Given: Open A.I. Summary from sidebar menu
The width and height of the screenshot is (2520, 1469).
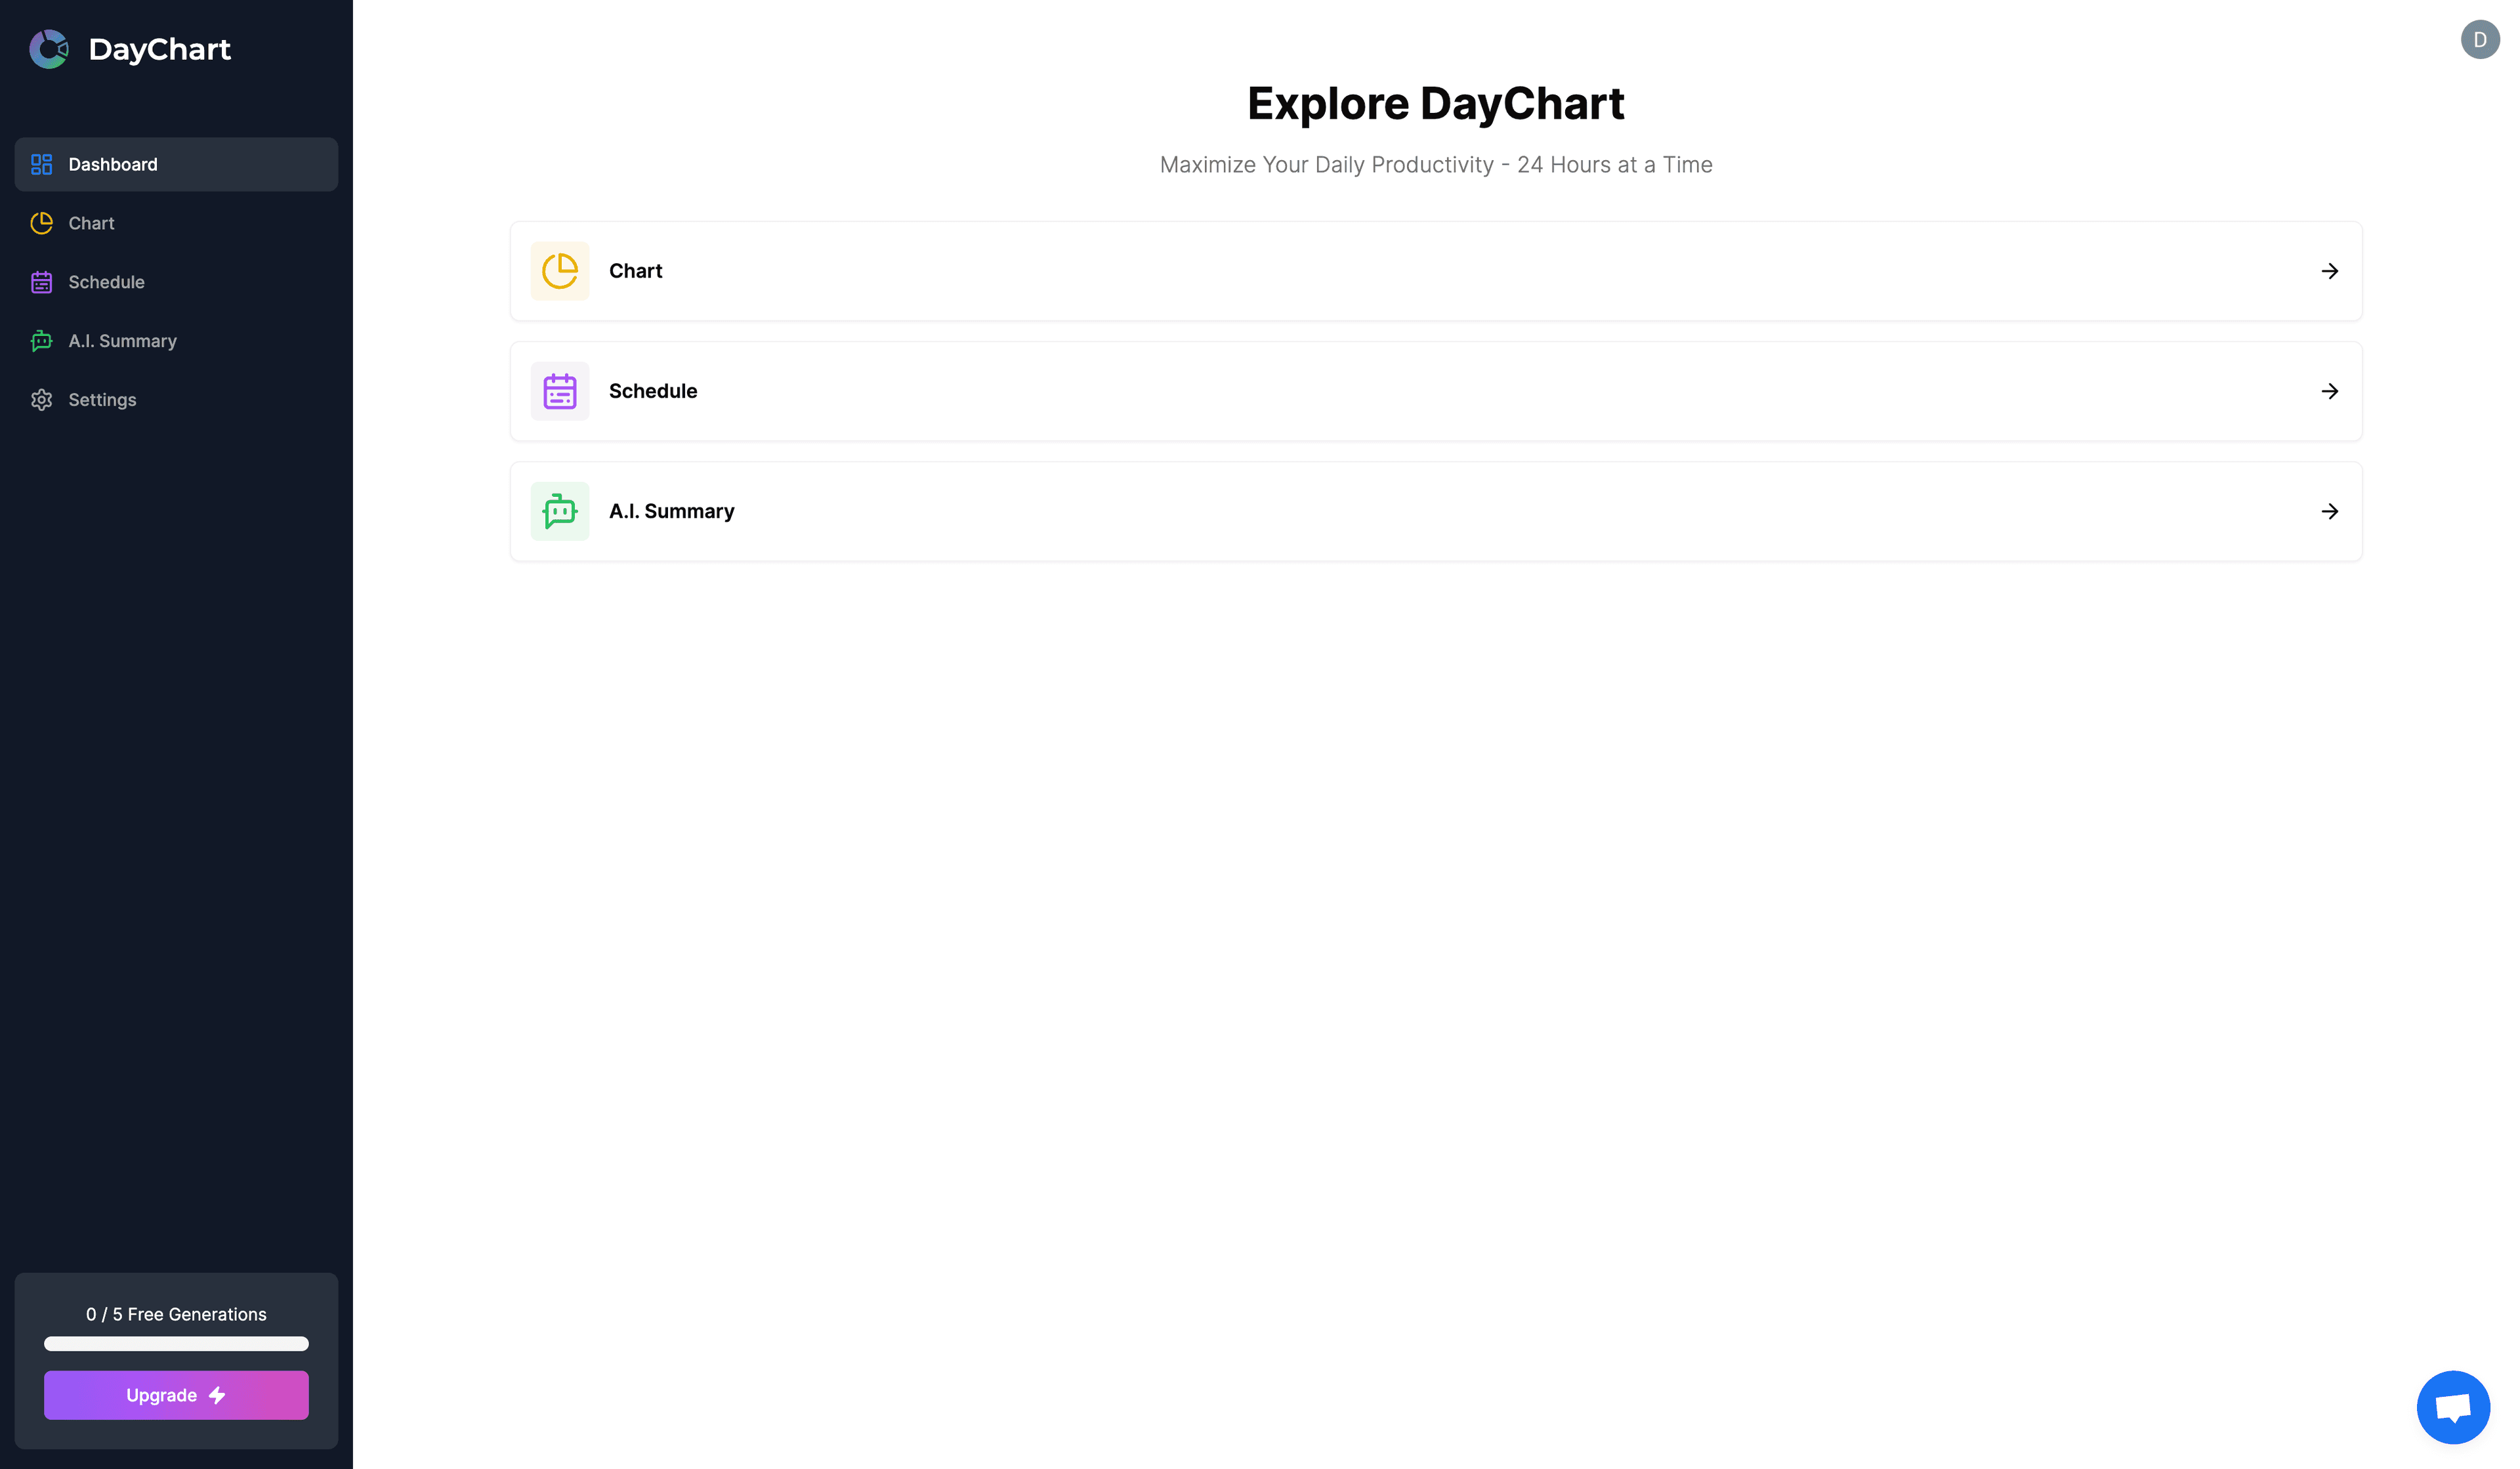Looking at the screenshot, I should (122, 341).
